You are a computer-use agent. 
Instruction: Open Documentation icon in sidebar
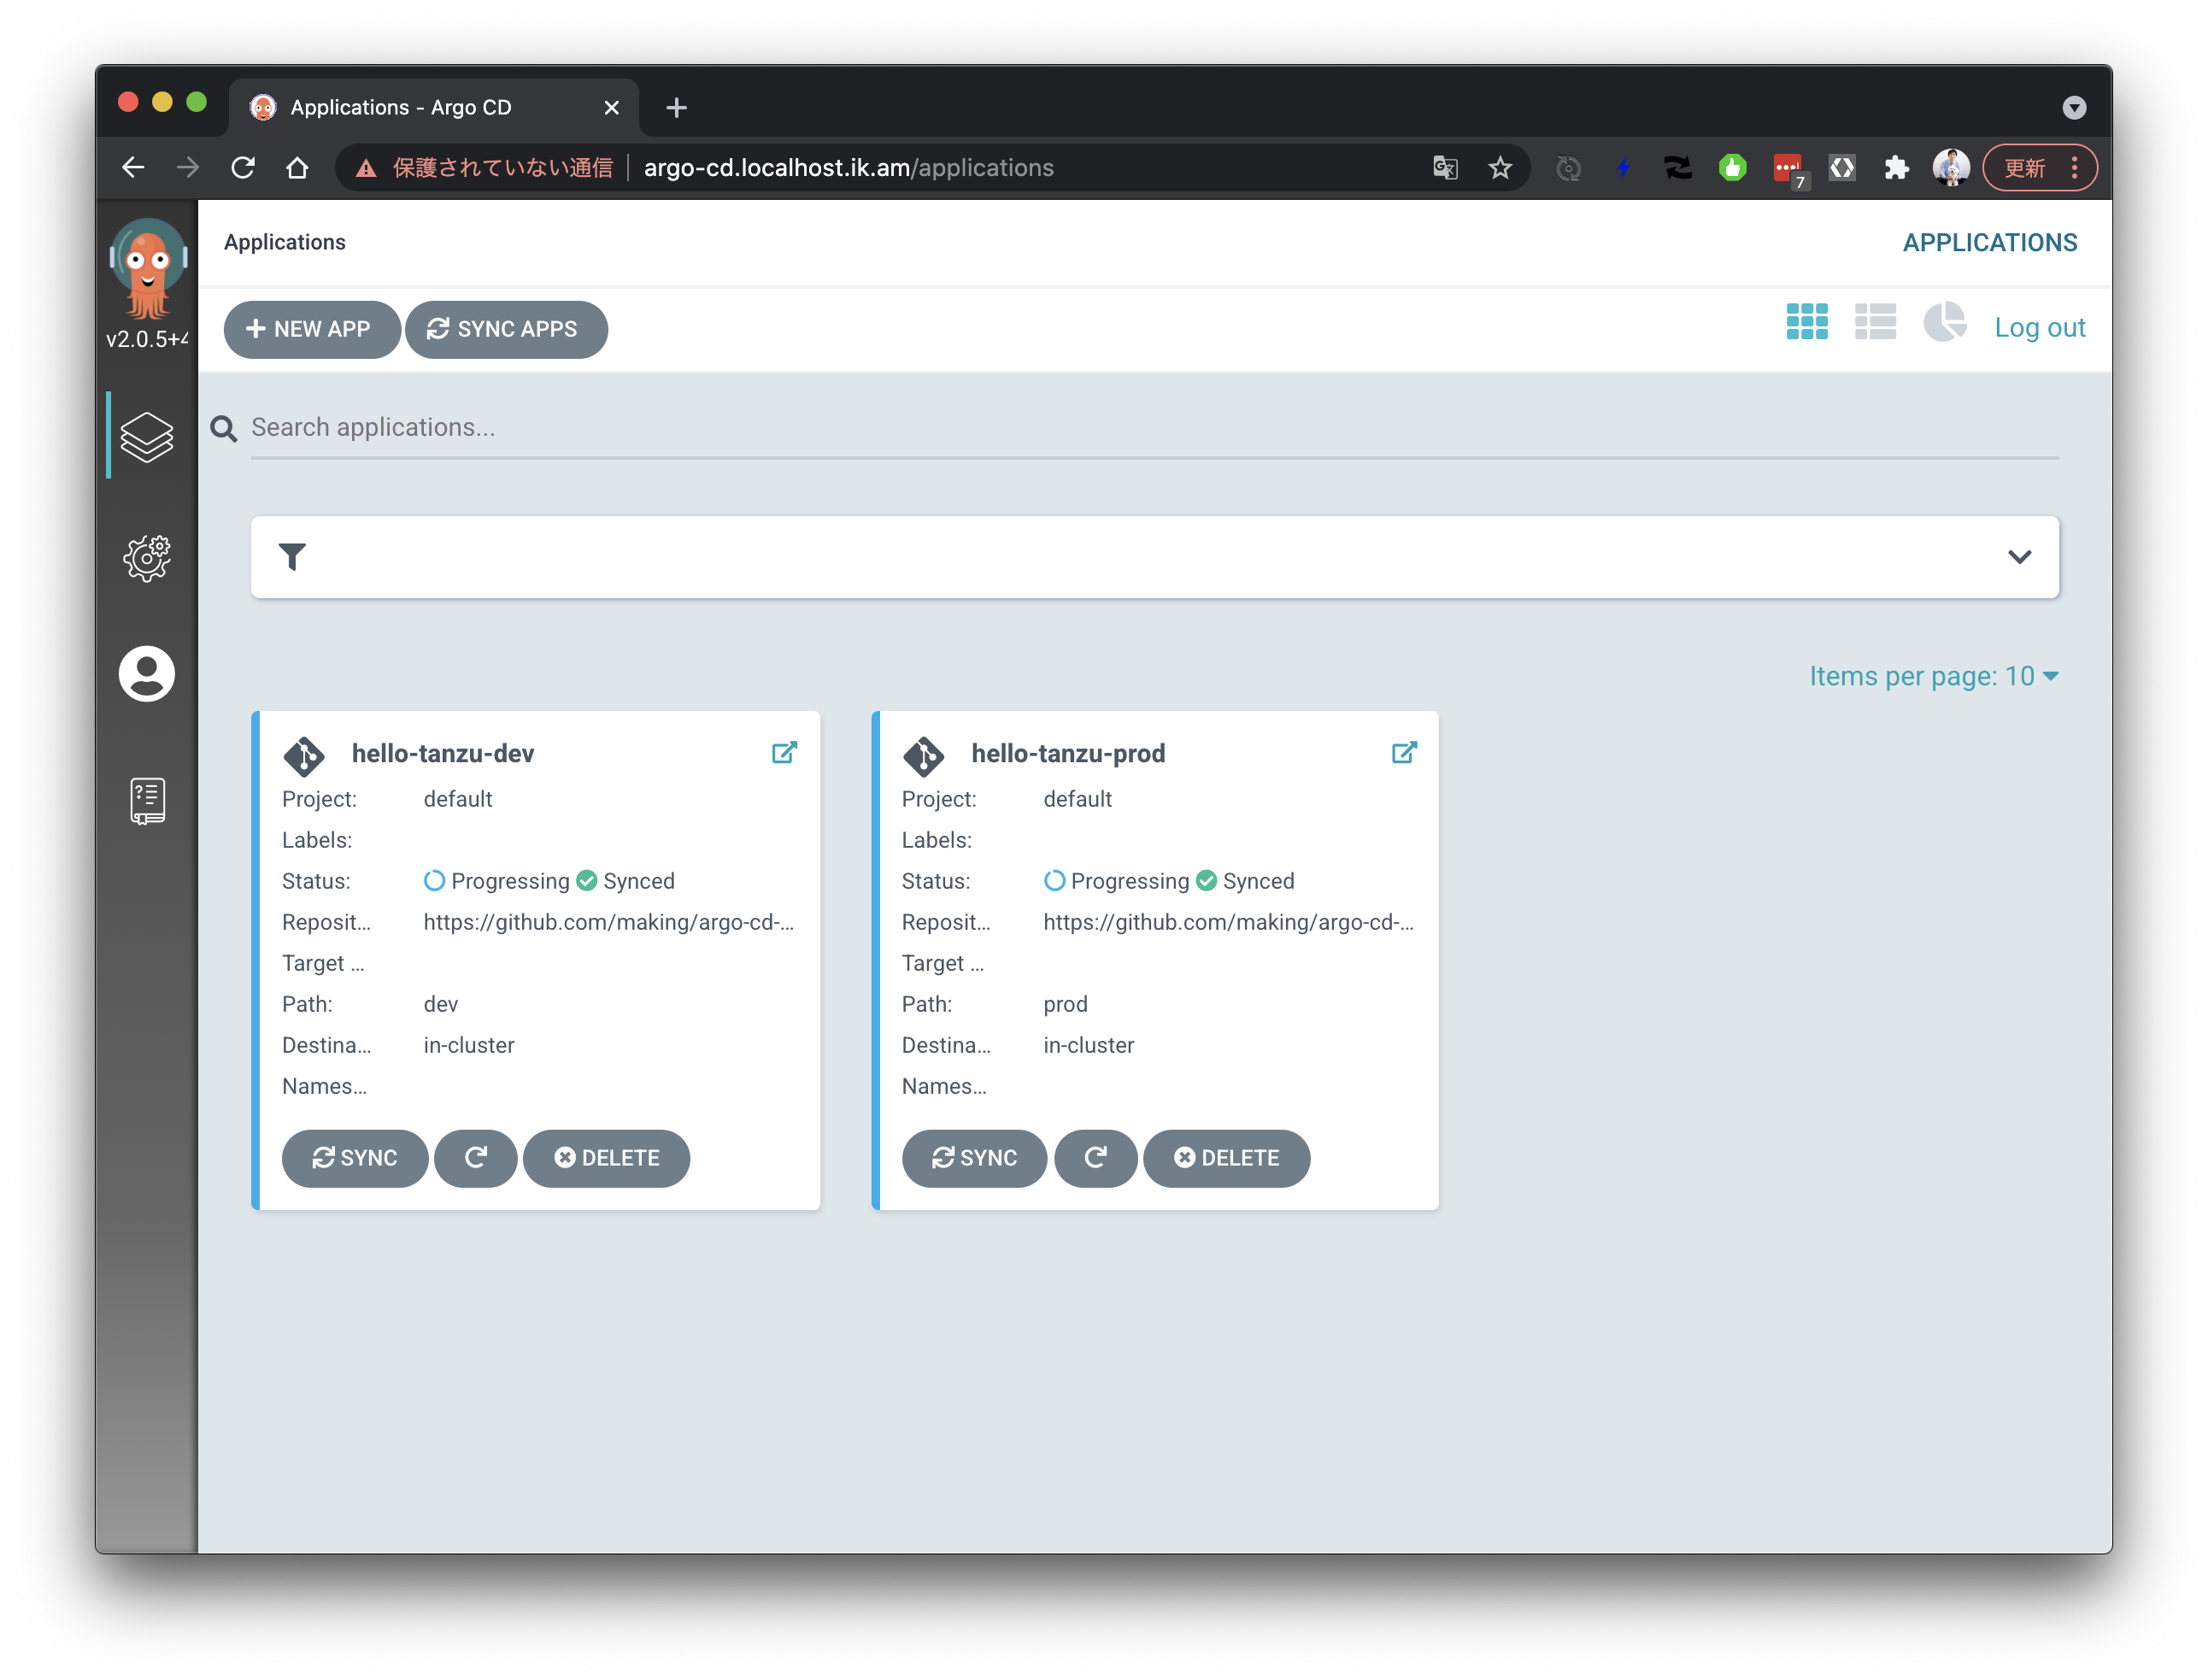click(x=147, y=800)
